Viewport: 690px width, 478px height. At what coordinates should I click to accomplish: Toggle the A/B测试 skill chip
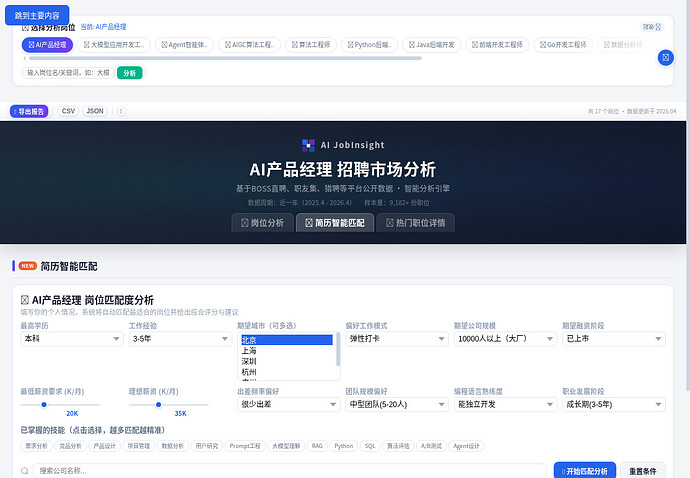click(x=431, y=446)
